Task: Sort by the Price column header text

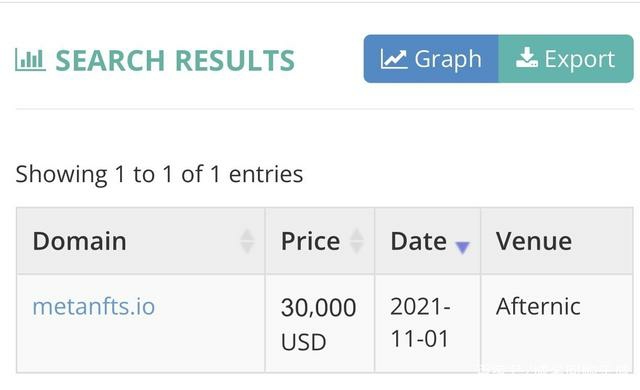Action: 311,241
